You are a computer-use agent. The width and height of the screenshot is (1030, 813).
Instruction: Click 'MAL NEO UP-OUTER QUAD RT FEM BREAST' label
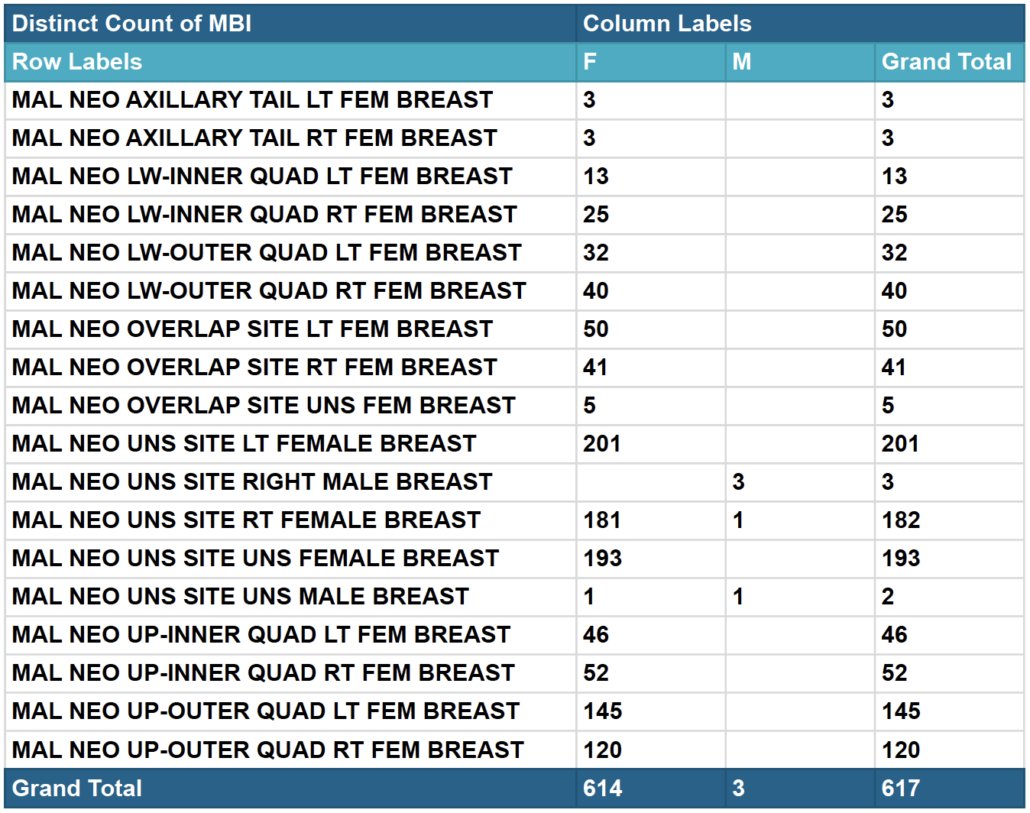pos(268,750)
